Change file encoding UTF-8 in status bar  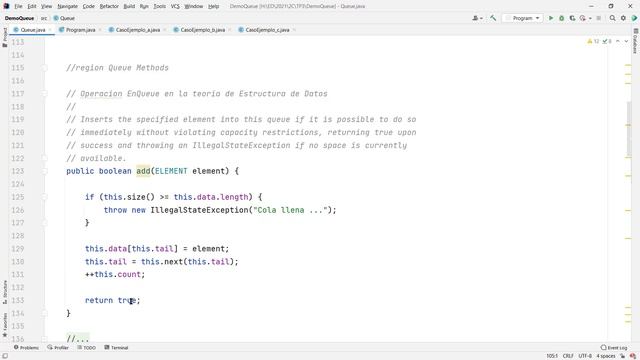click(x=585, y=356)
